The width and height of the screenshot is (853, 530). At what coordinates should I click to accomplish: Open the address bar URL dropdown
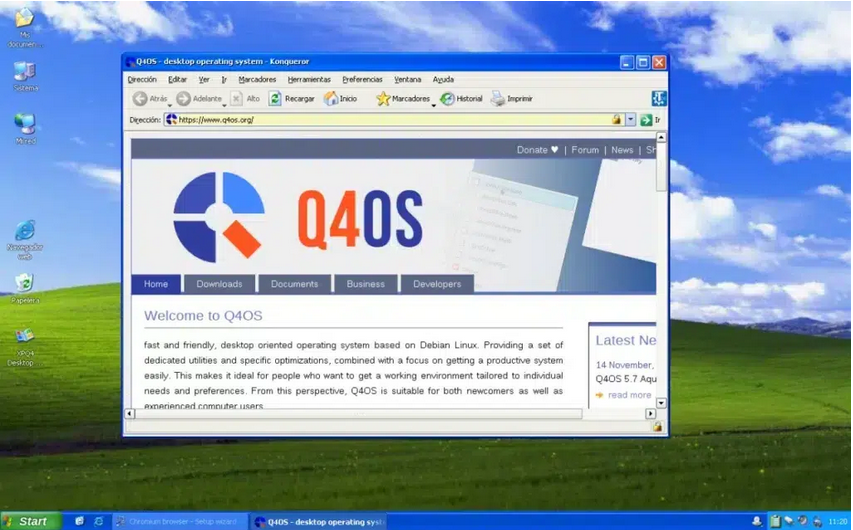631,120
